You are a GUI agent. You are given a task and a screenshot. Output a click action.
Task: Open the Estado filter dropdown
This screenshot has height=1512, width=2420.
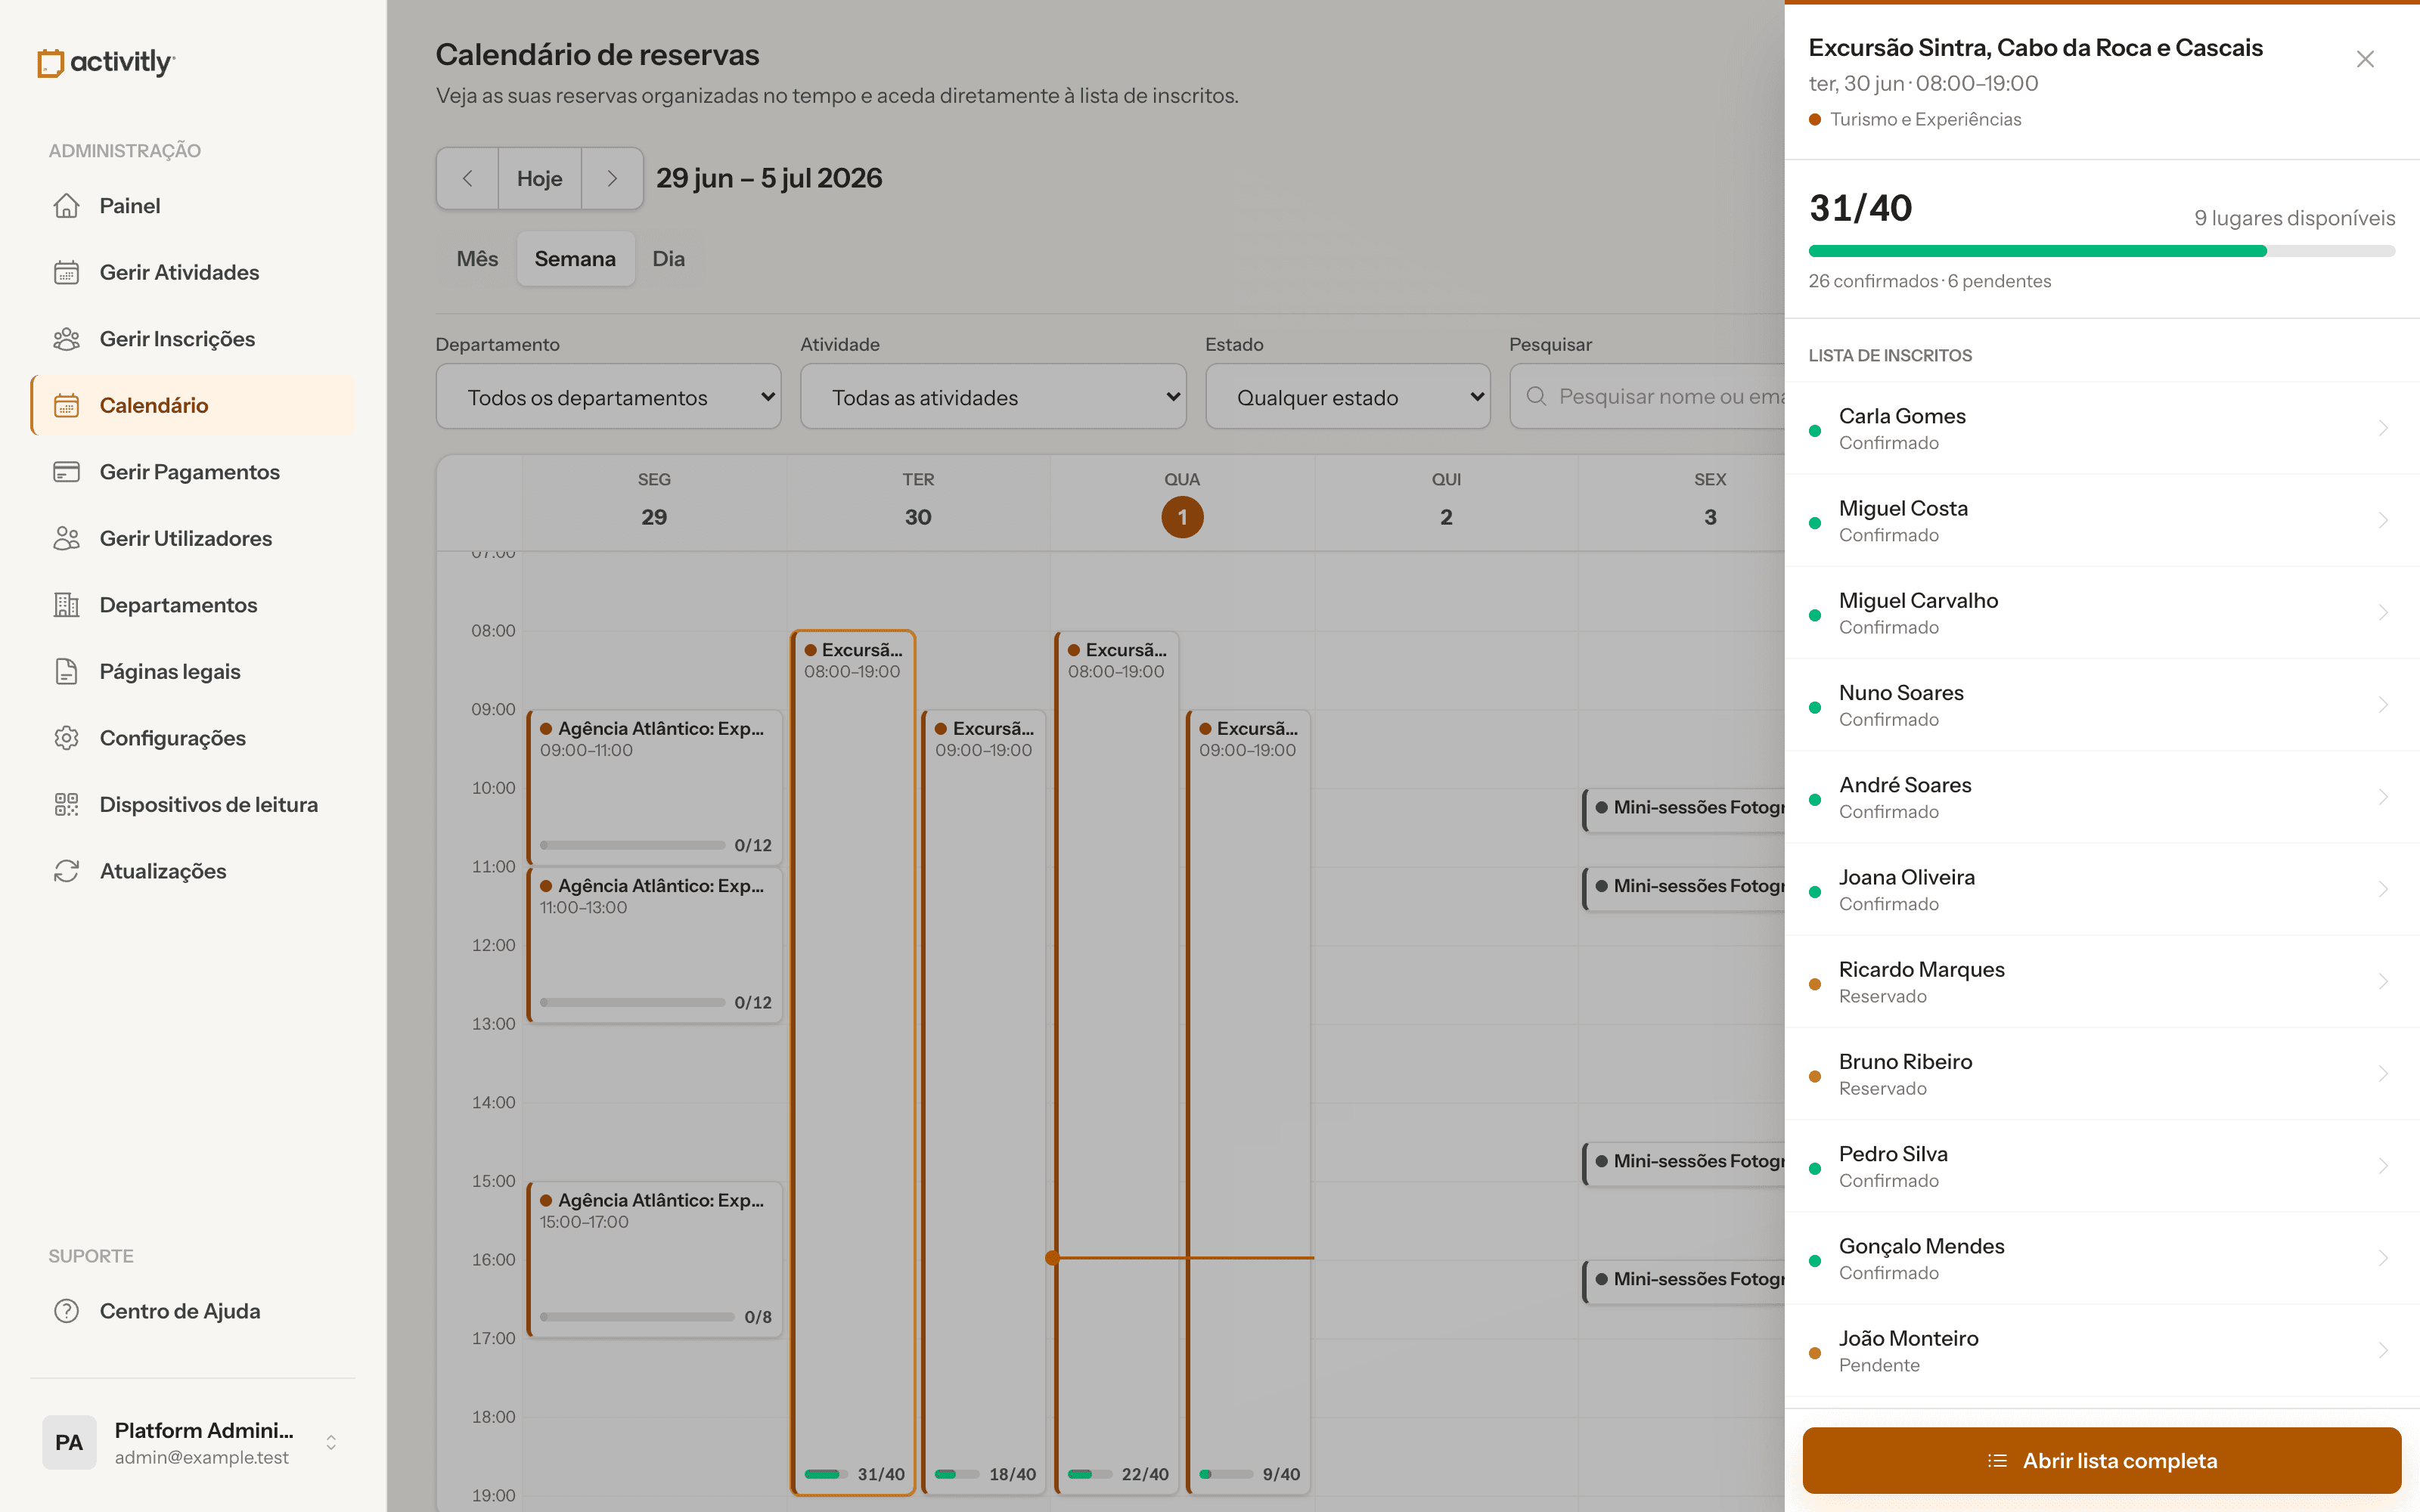tap(1348, 397)
